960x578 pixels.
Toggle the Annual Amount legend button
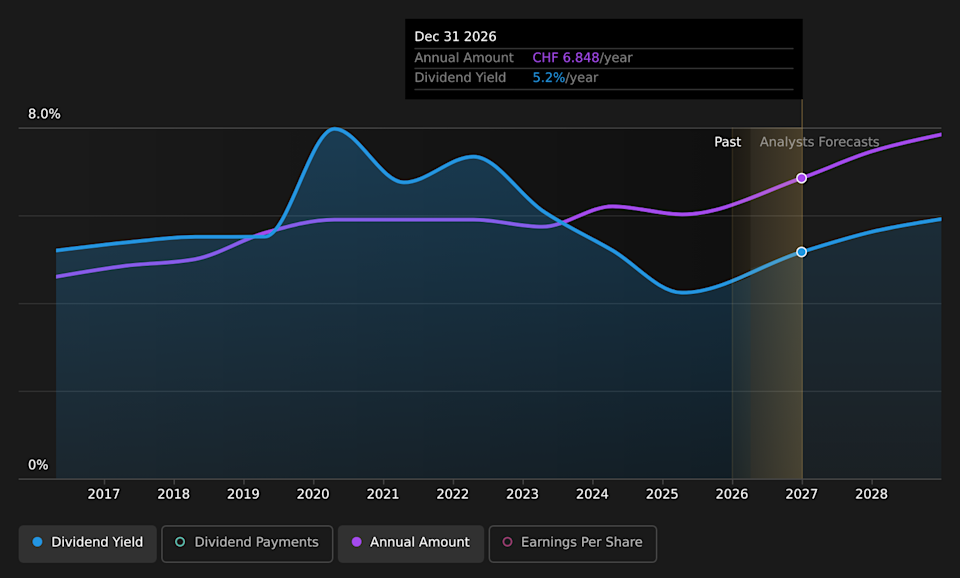point(410,542)
